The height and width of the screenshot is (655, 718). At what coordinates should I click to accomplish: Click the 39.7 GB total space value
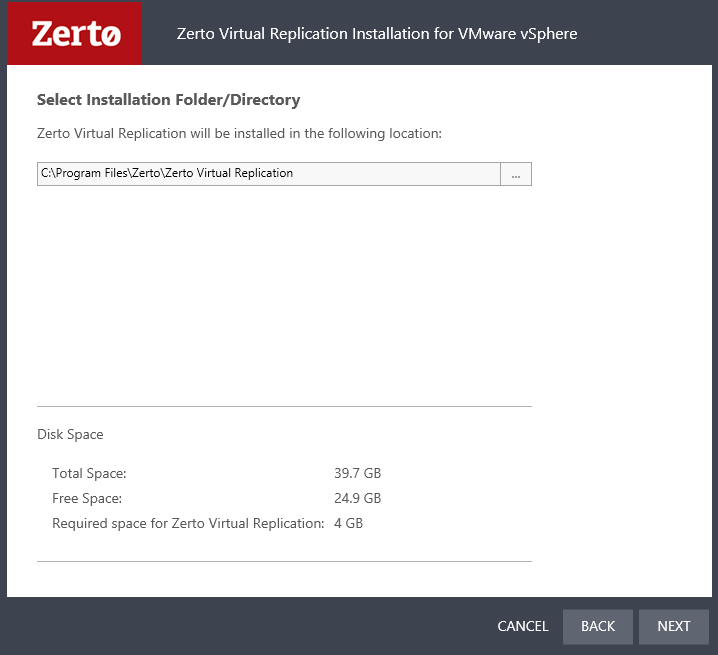click(357, 473)
